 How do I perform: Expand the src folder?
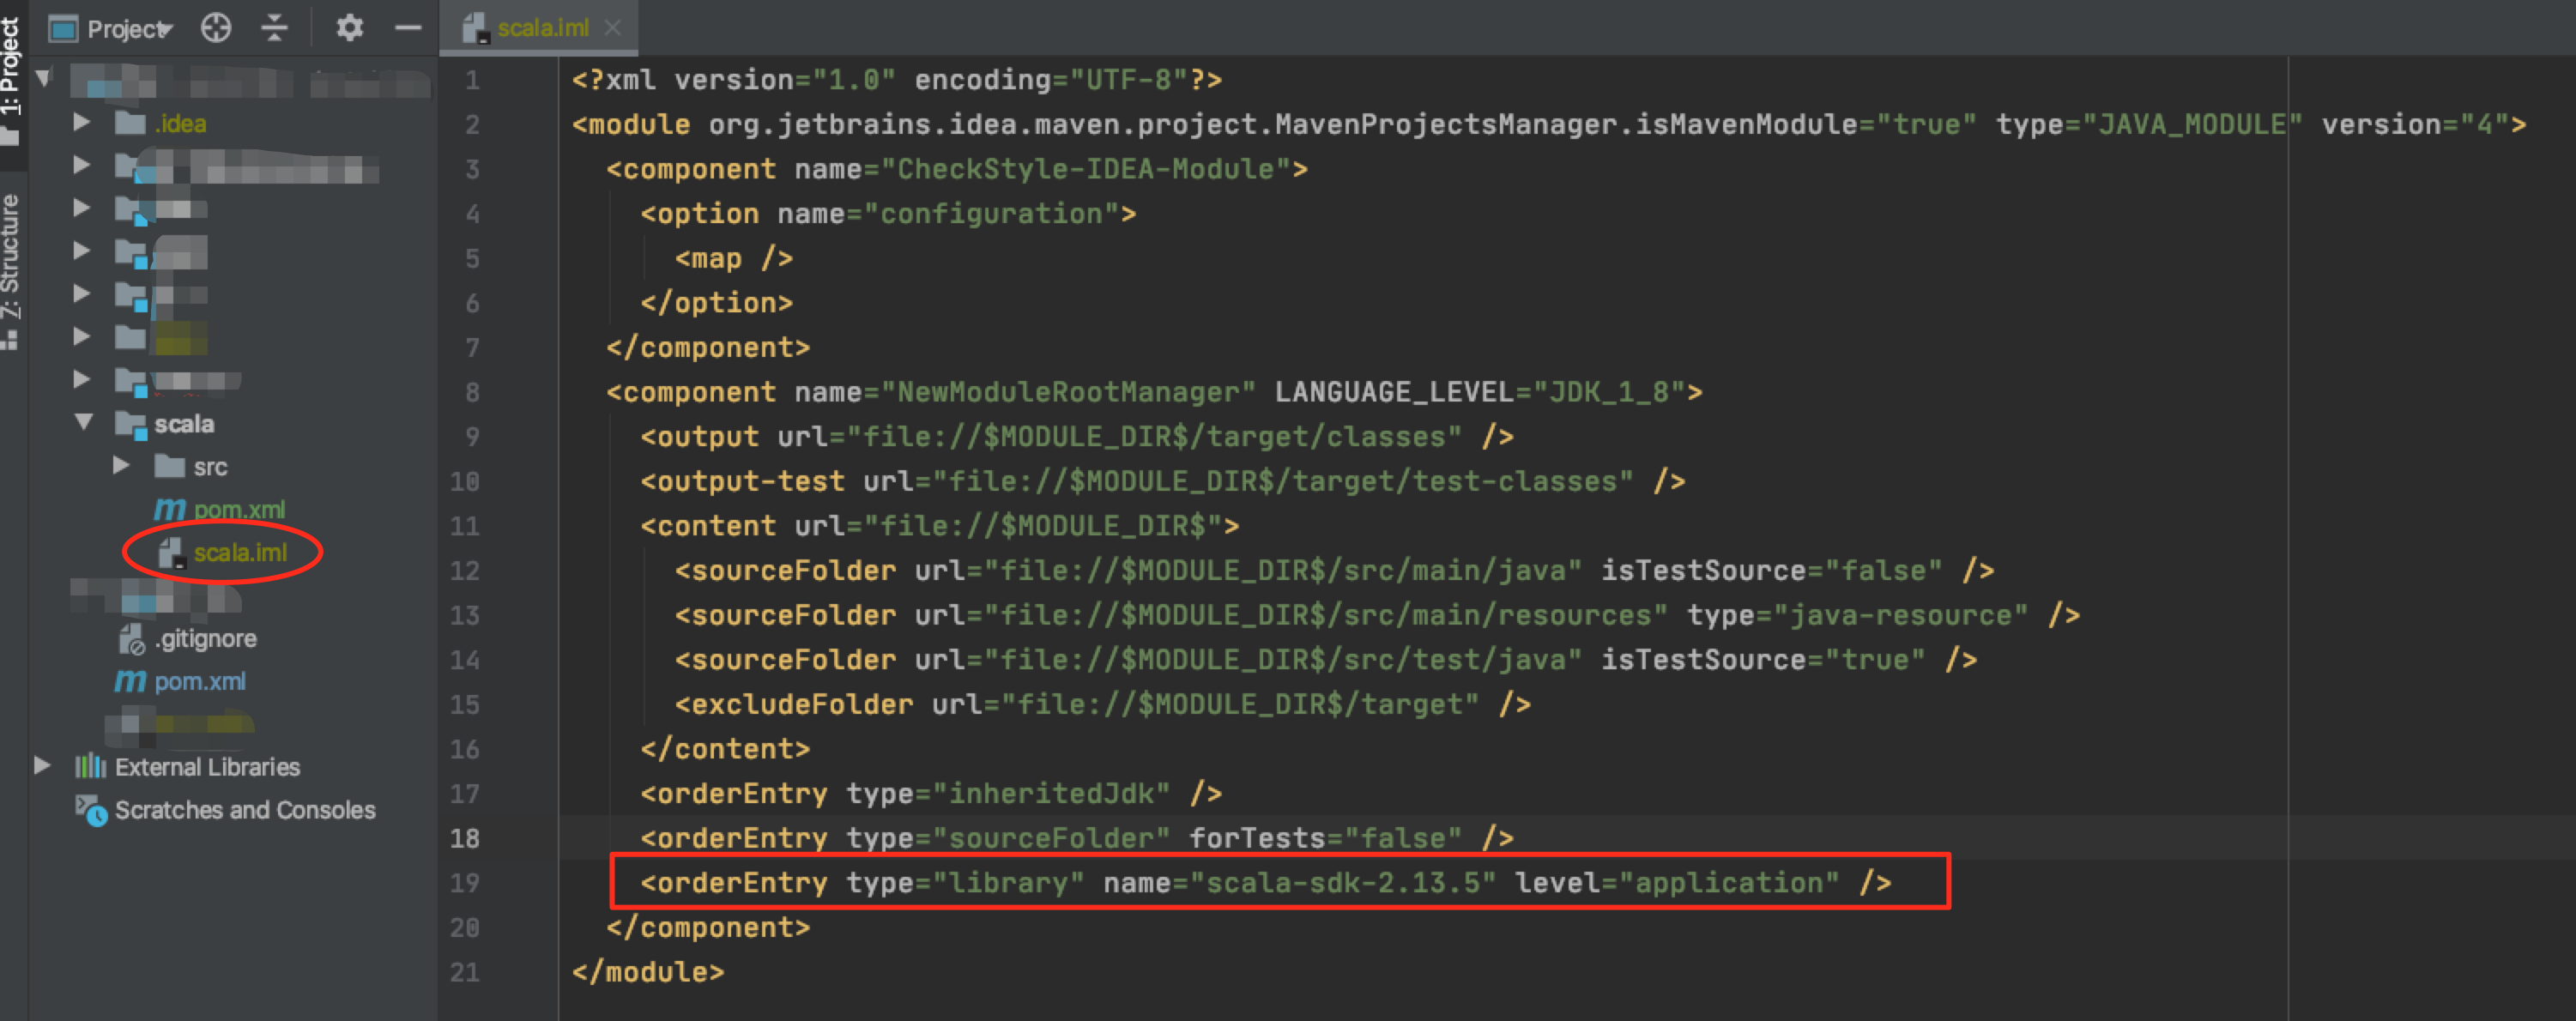(121, 466)
